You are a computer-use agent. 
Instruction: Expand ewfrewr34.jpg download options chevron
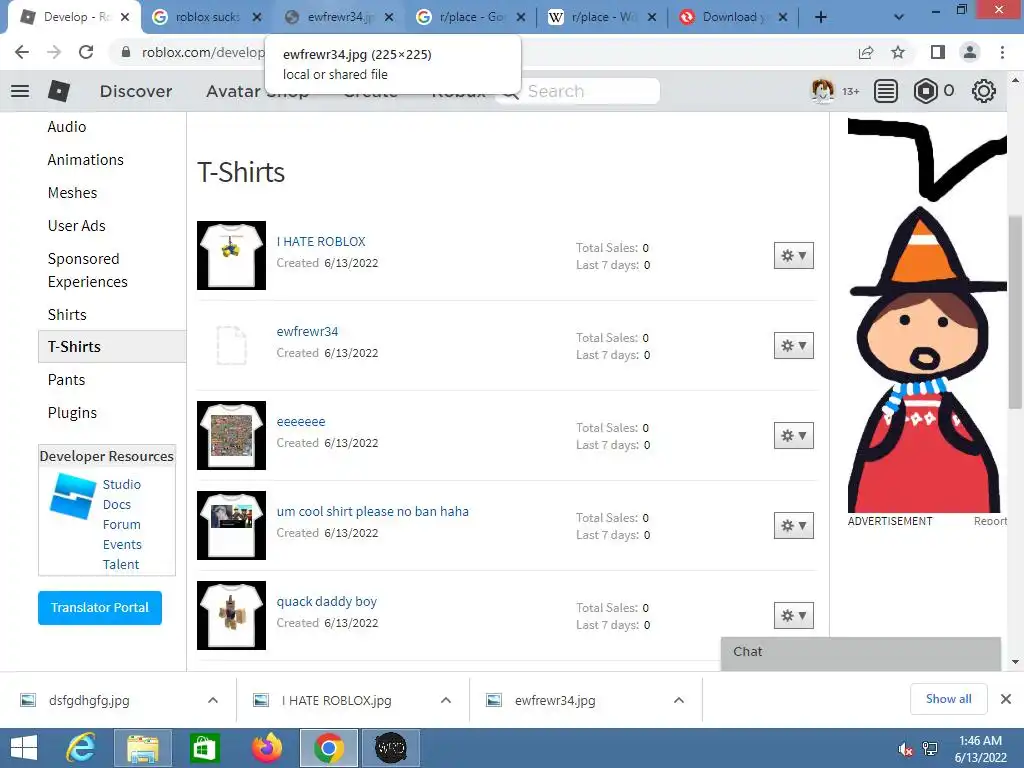coord(679,700)
